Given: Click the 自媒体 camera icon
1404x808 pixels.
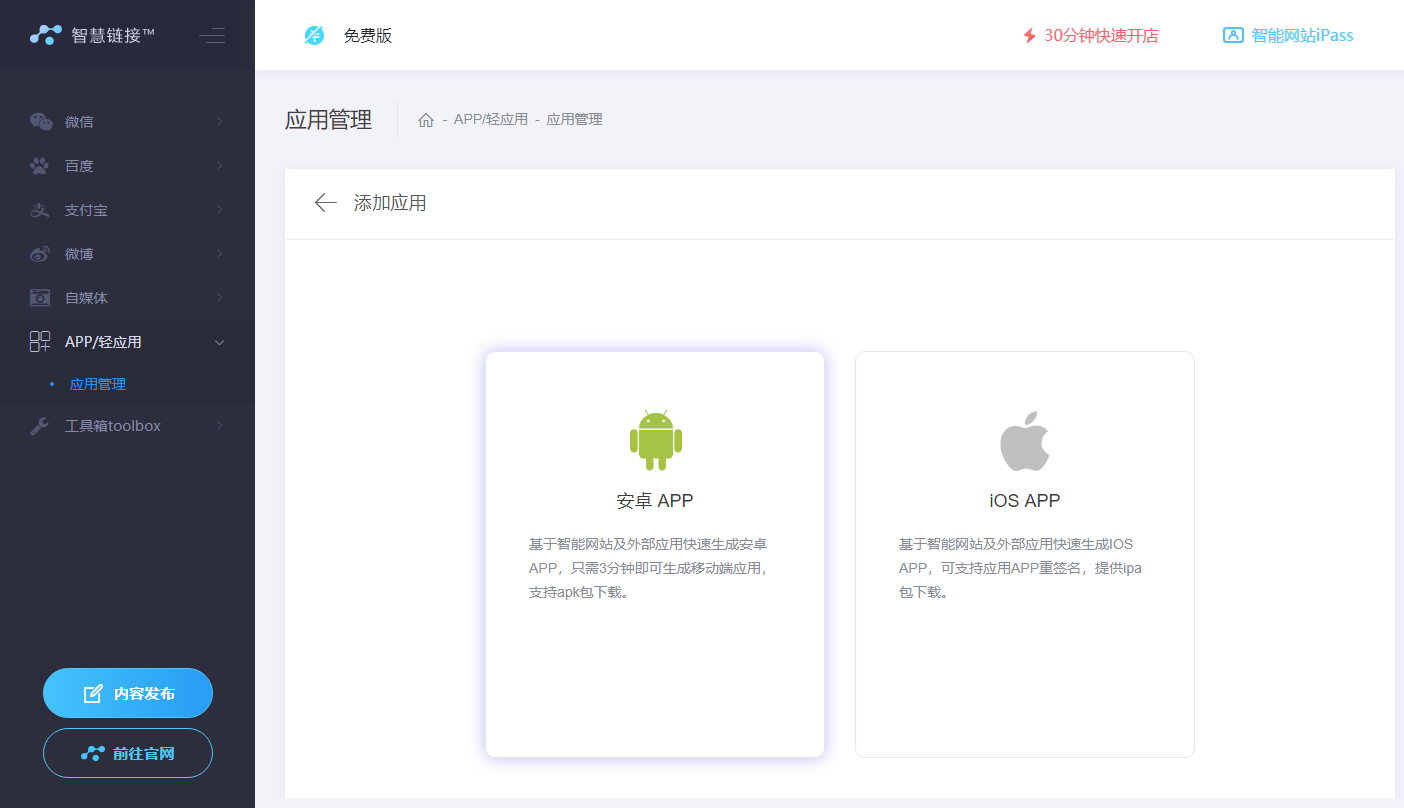Looking at the screenshot, I should click(x=40, y=298).
